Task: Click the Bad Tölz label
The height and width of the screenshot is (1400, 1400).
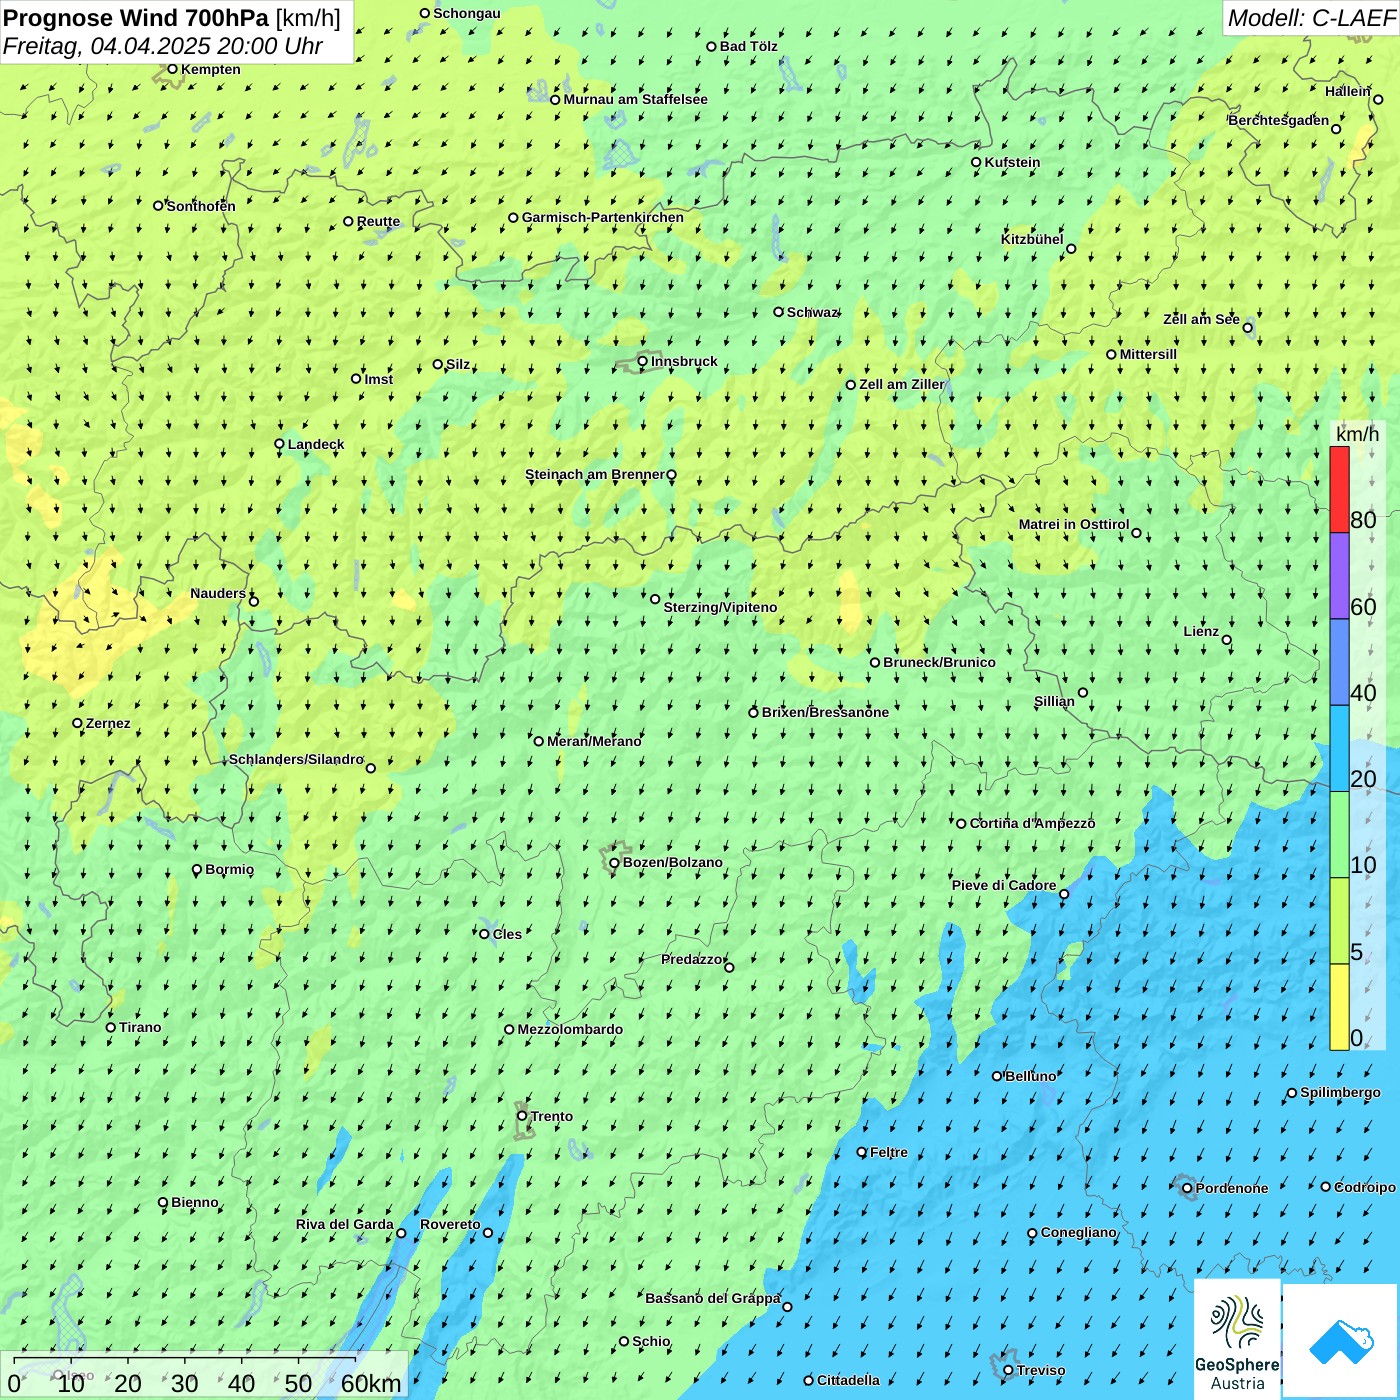Action: 748,46
